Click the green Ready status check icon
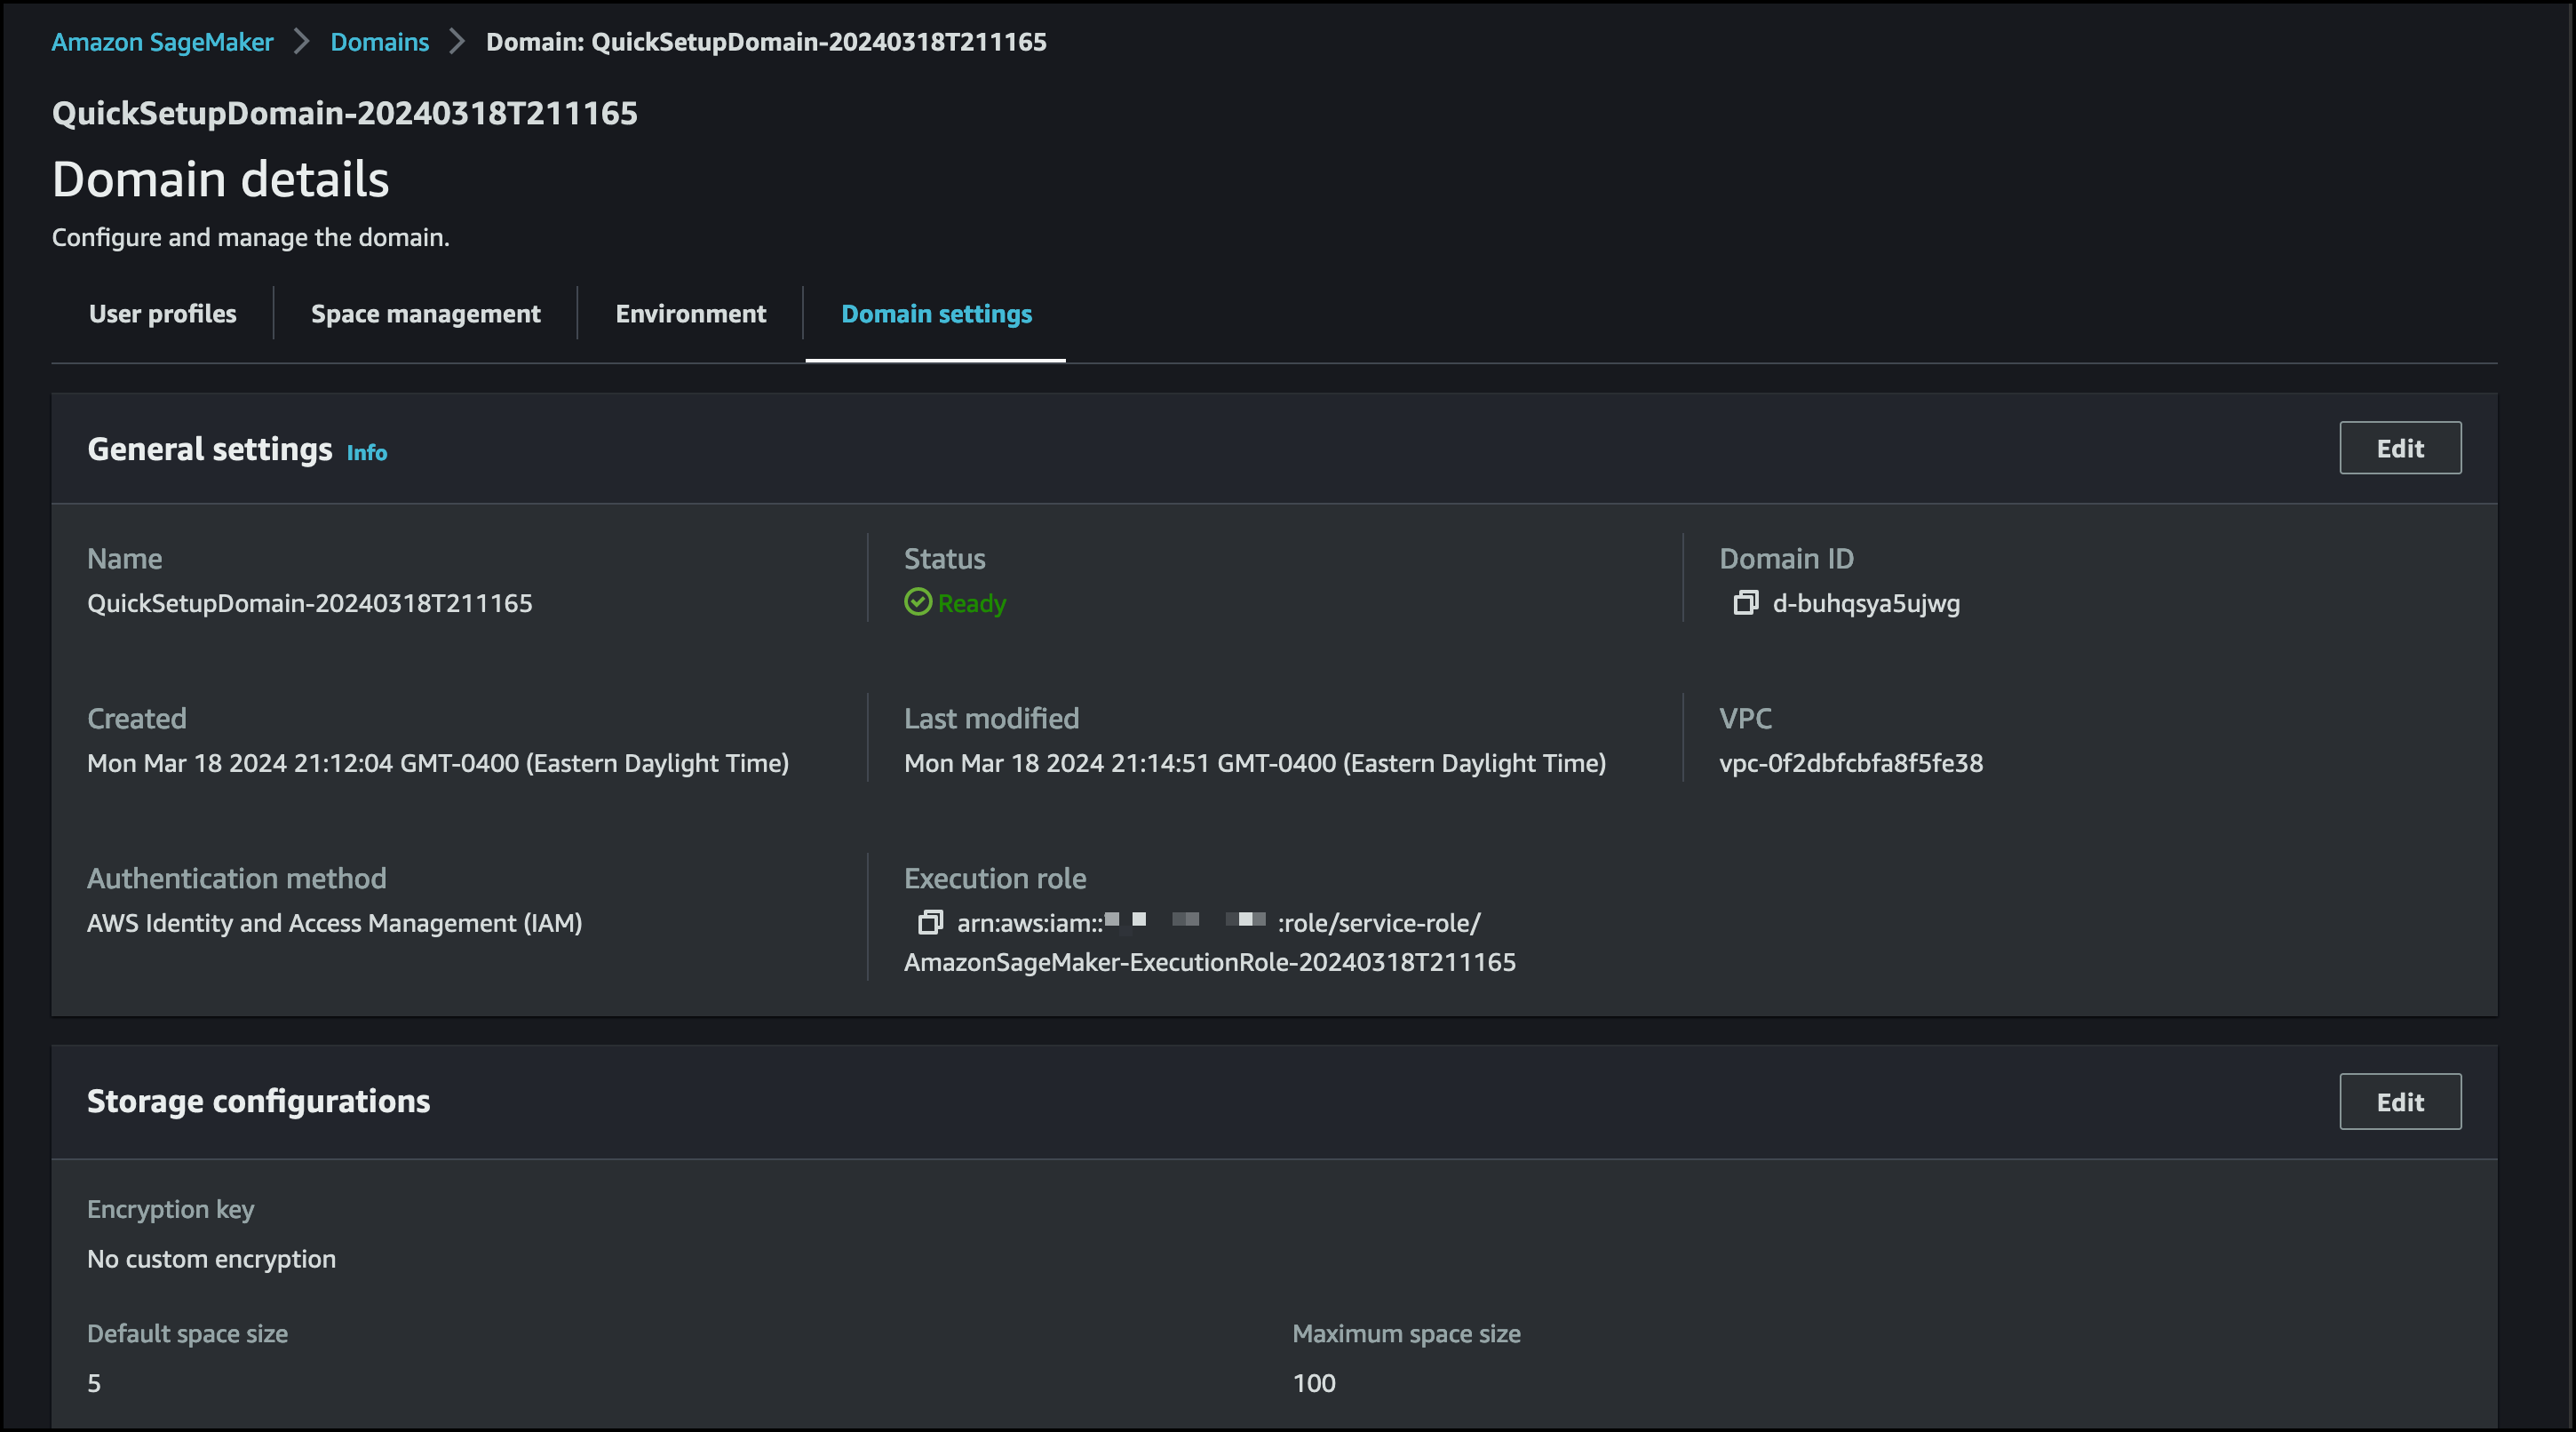 [x=917, y=602]
